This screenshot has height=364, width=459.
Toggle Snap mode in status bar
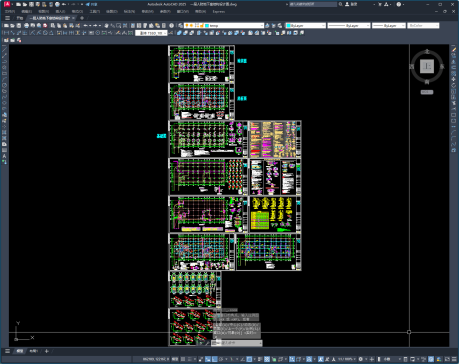click(190, 359)
